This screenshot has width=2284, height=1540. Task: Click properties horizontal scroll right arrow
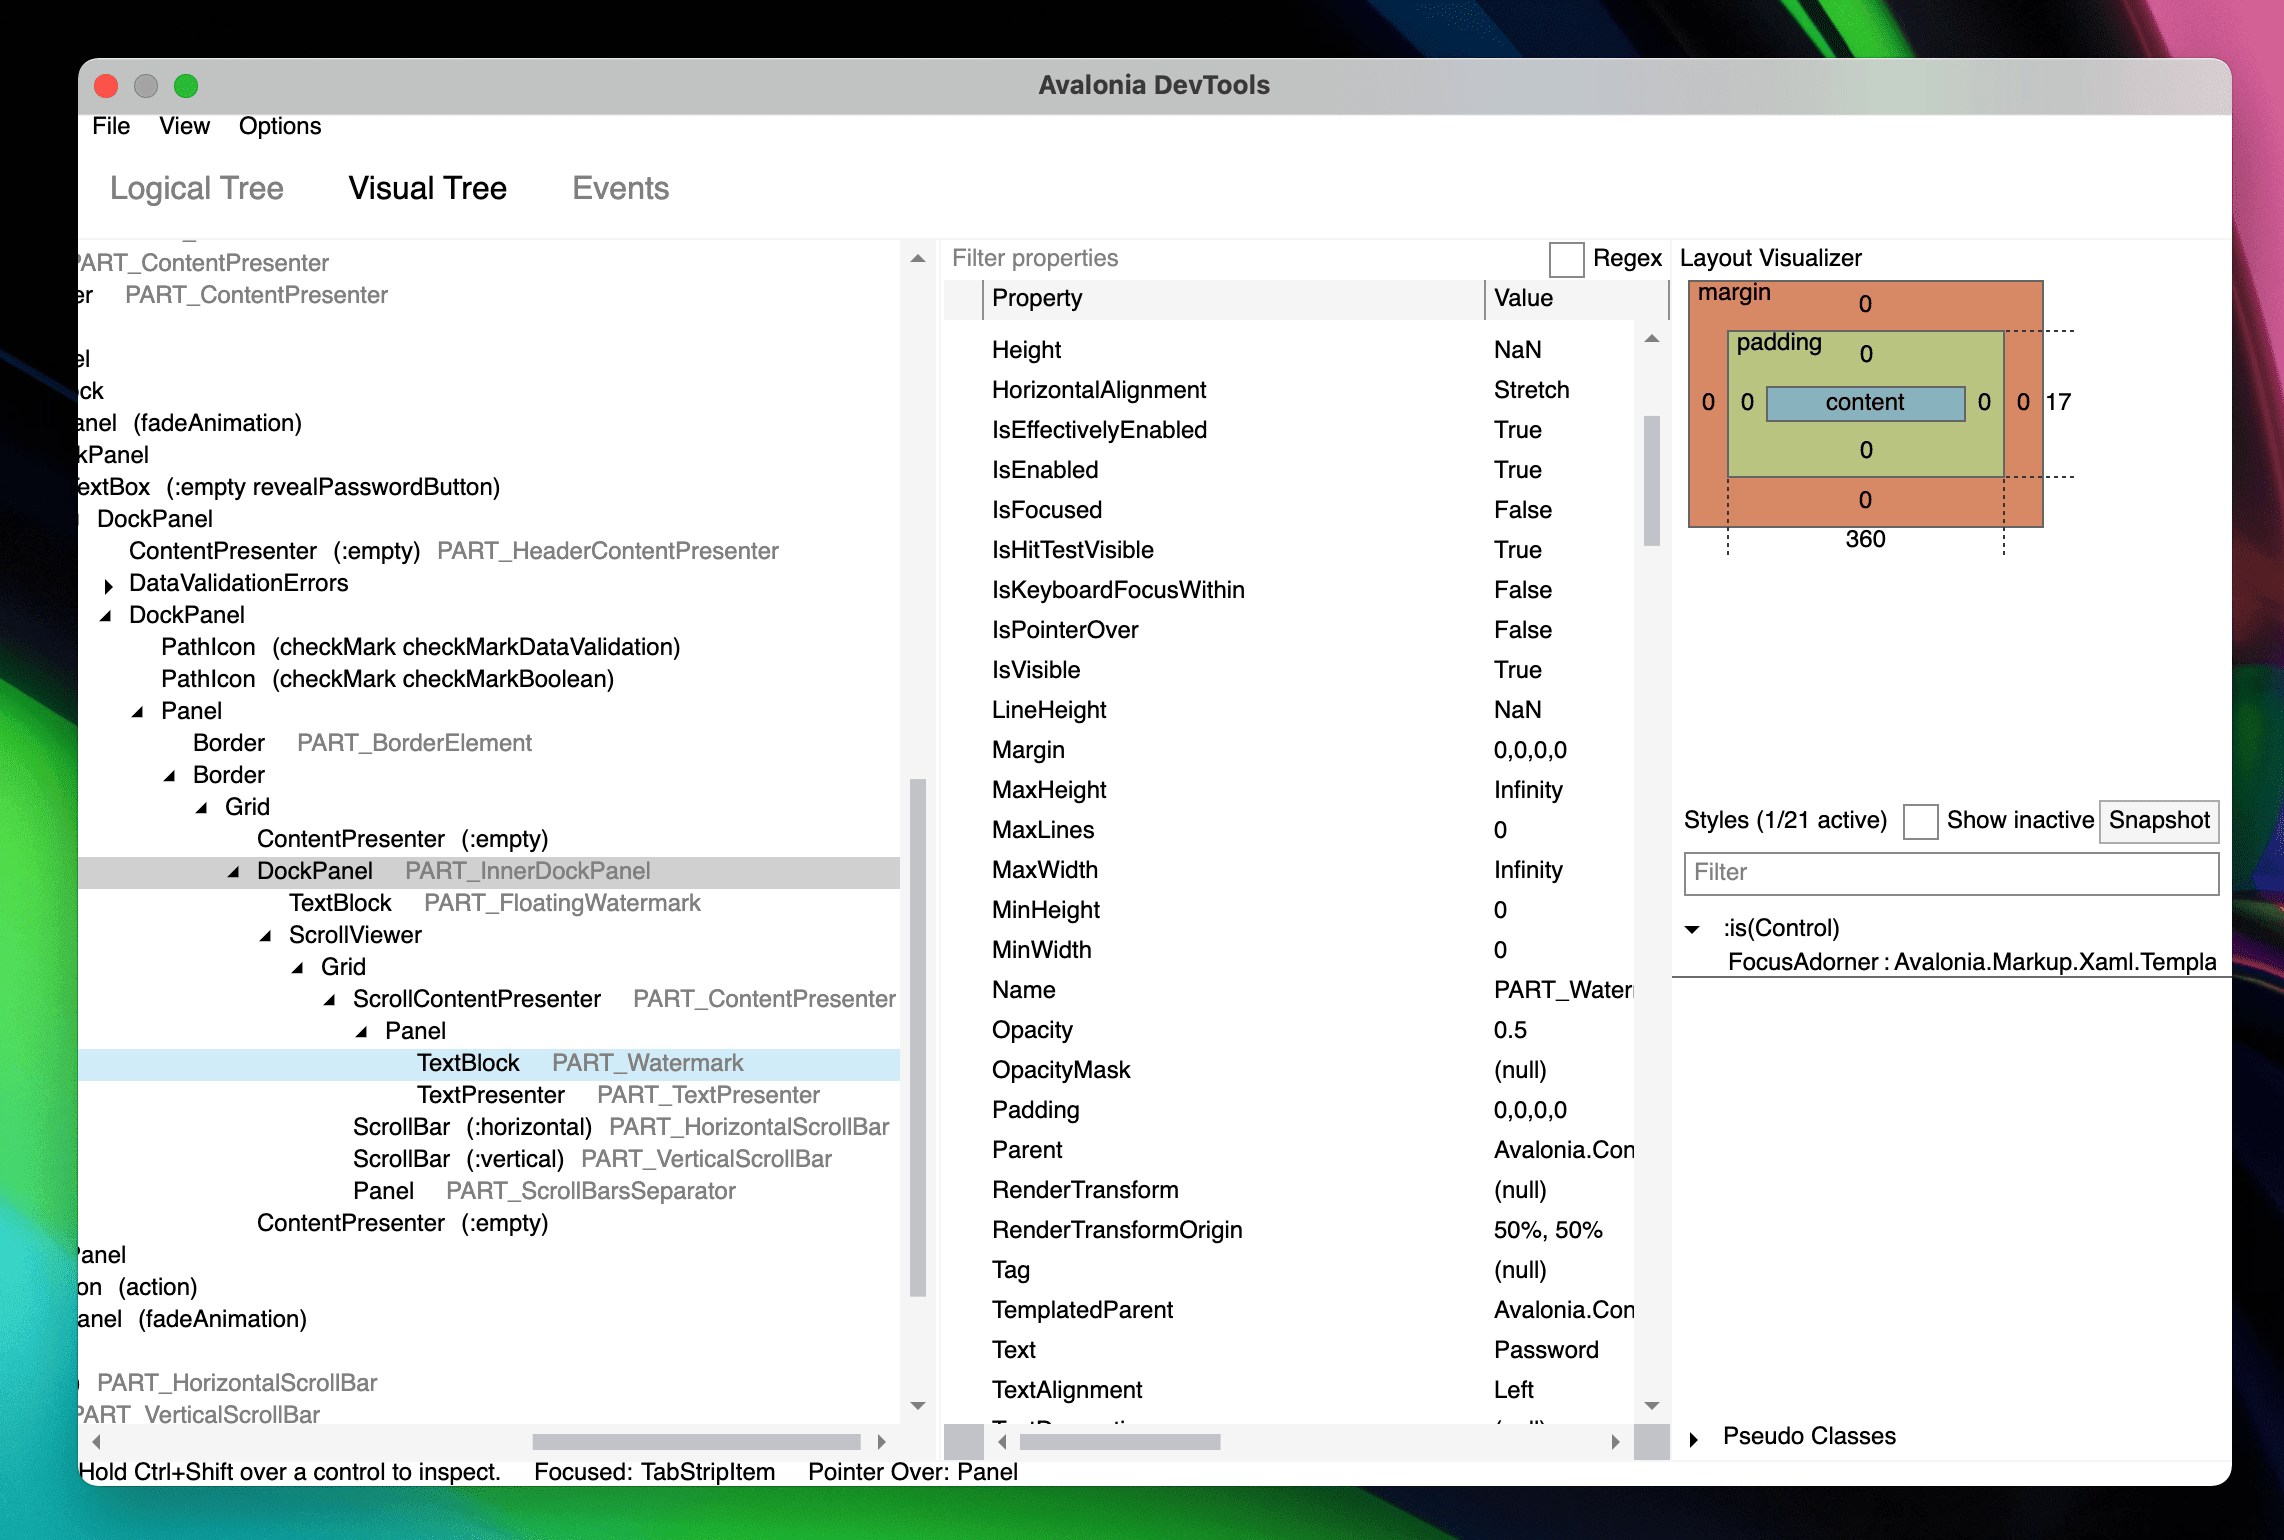(x=1615, y=1442)
